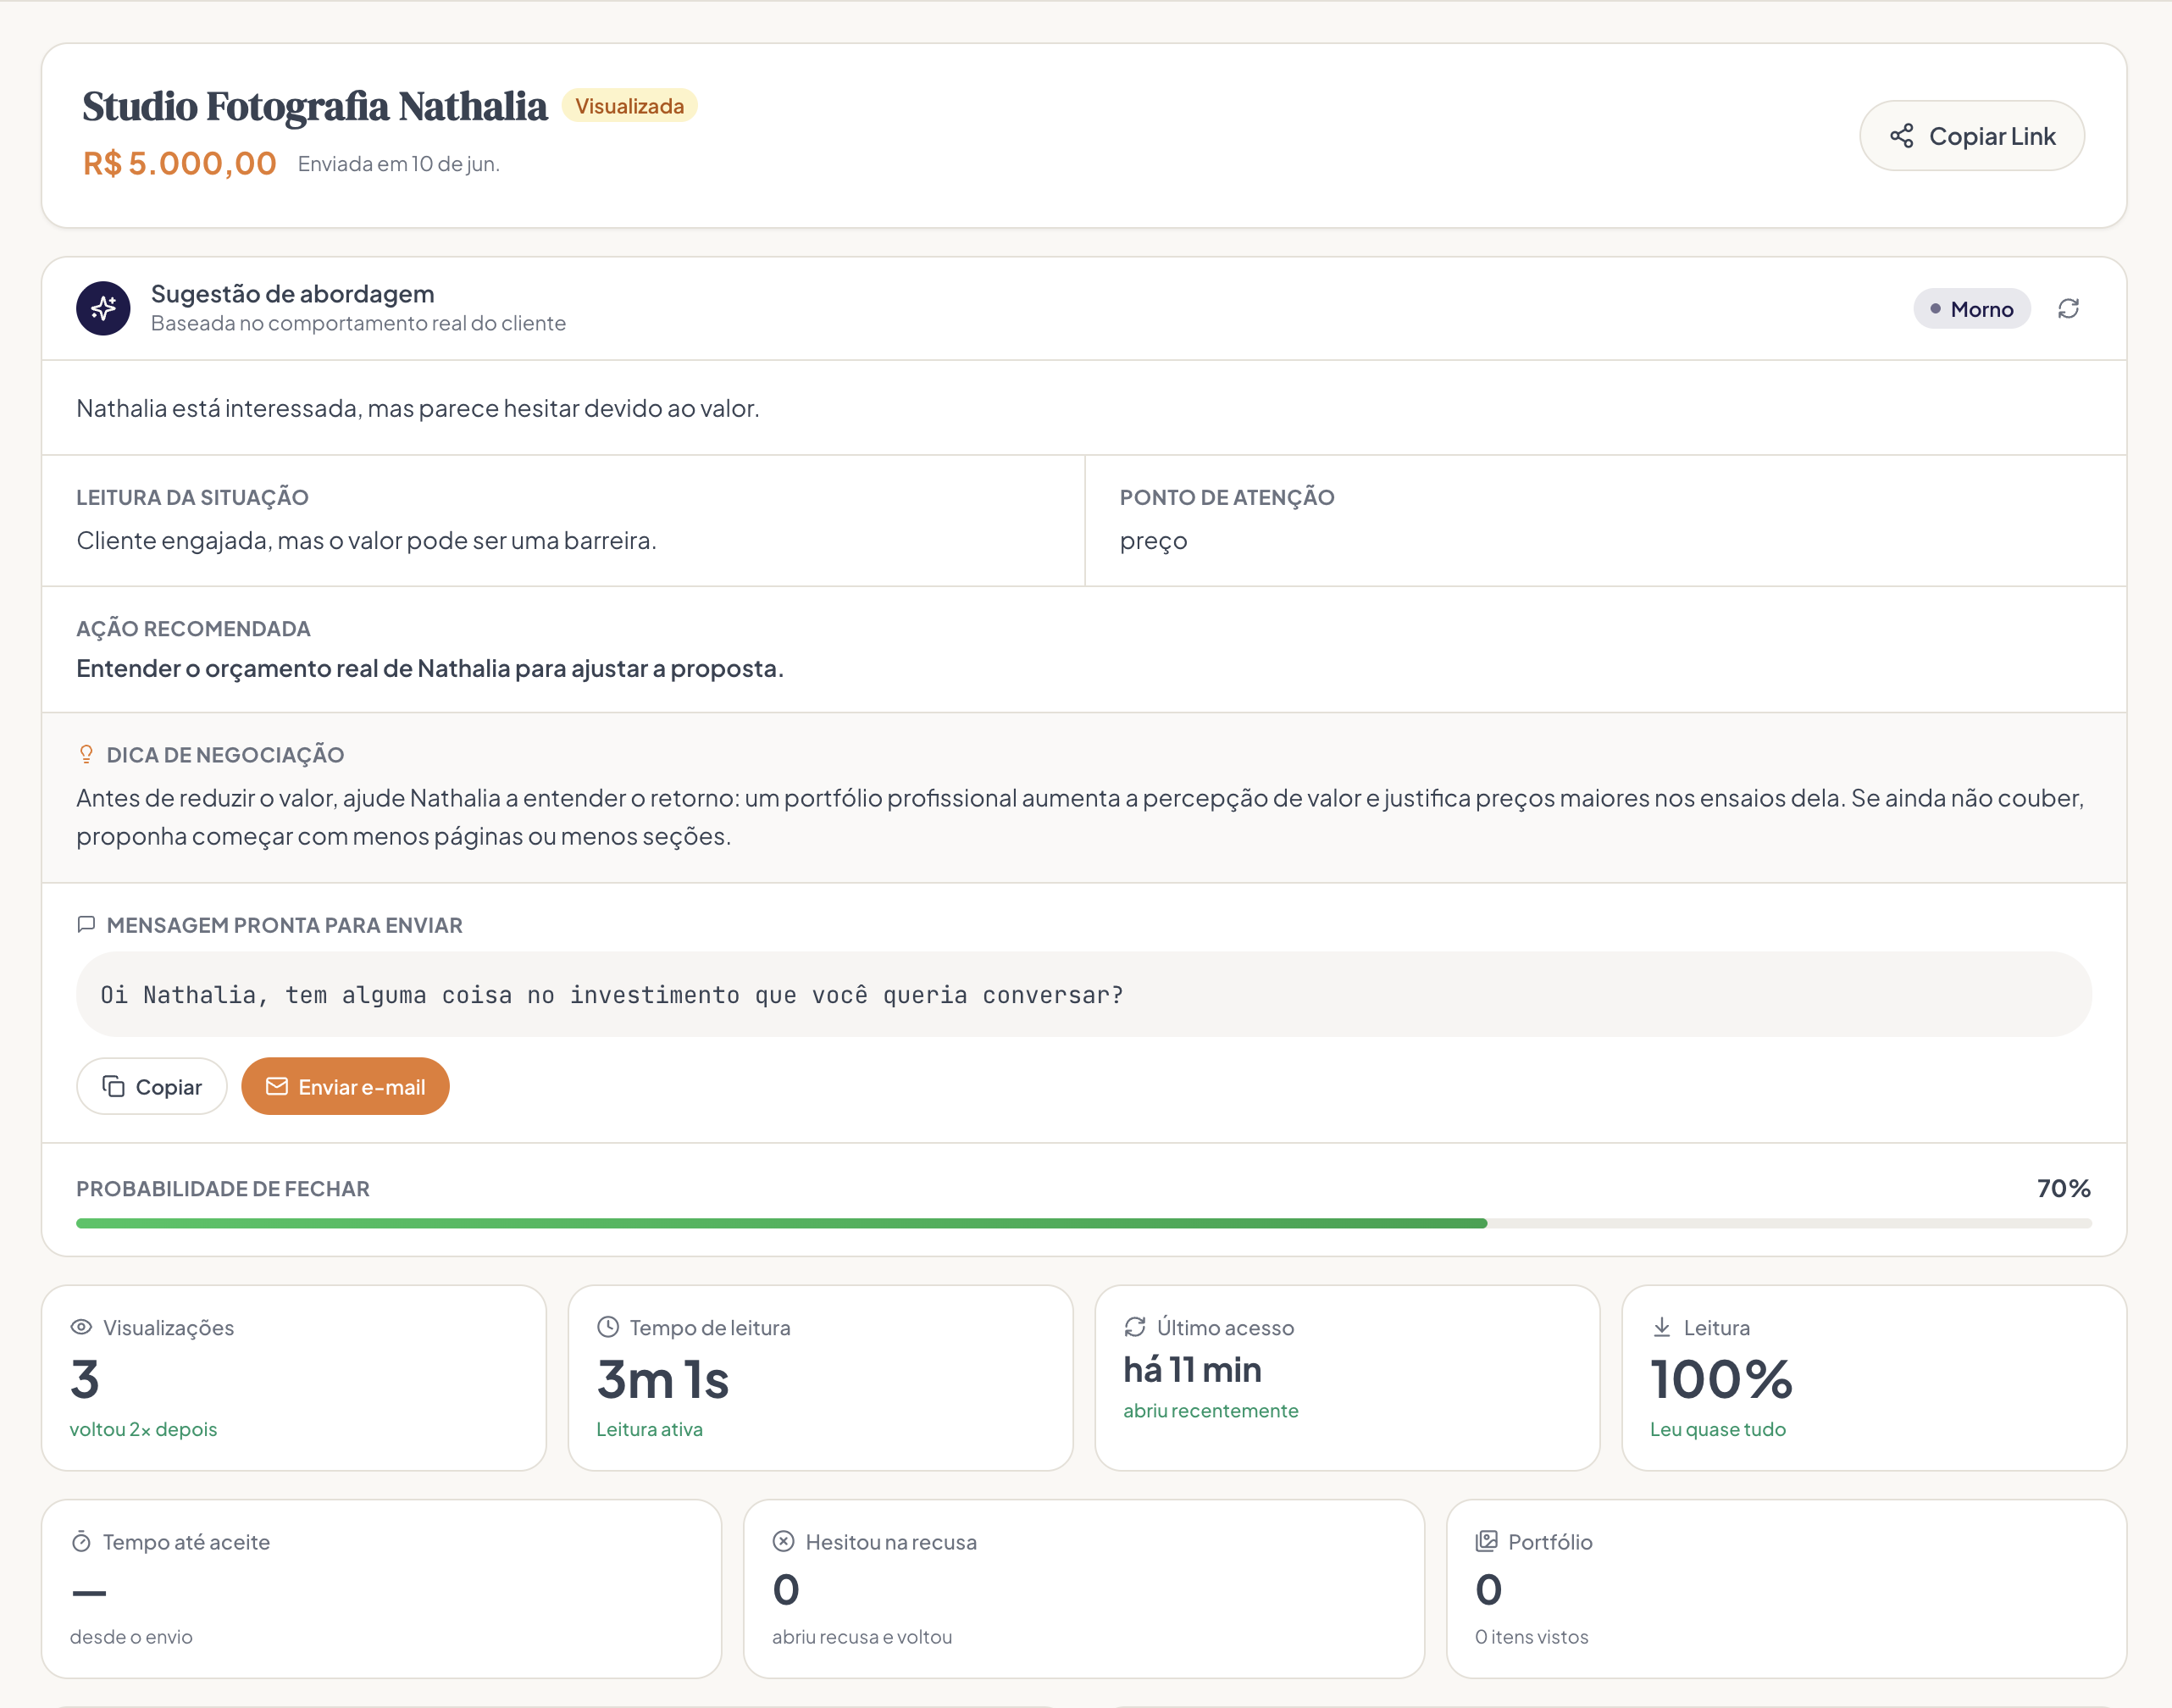Image resolution: width=2172 pixels, height=1708 pixels.
Task: Click the 'PROBABILIDADE DE FECHAR' label
Action: (x=223, y=1189)
